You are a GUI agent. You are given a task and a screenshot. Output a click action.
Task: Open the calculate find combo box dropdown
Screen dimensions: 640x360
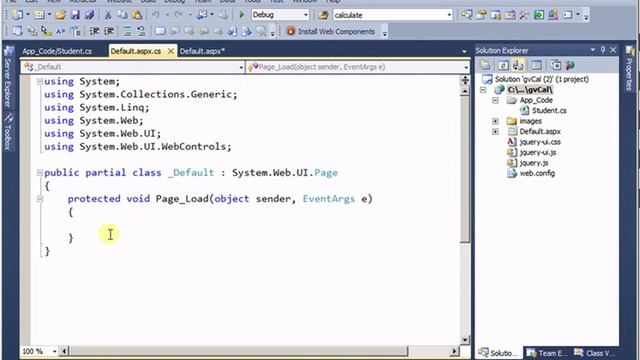pyautogui.click(x=449, y=15)
